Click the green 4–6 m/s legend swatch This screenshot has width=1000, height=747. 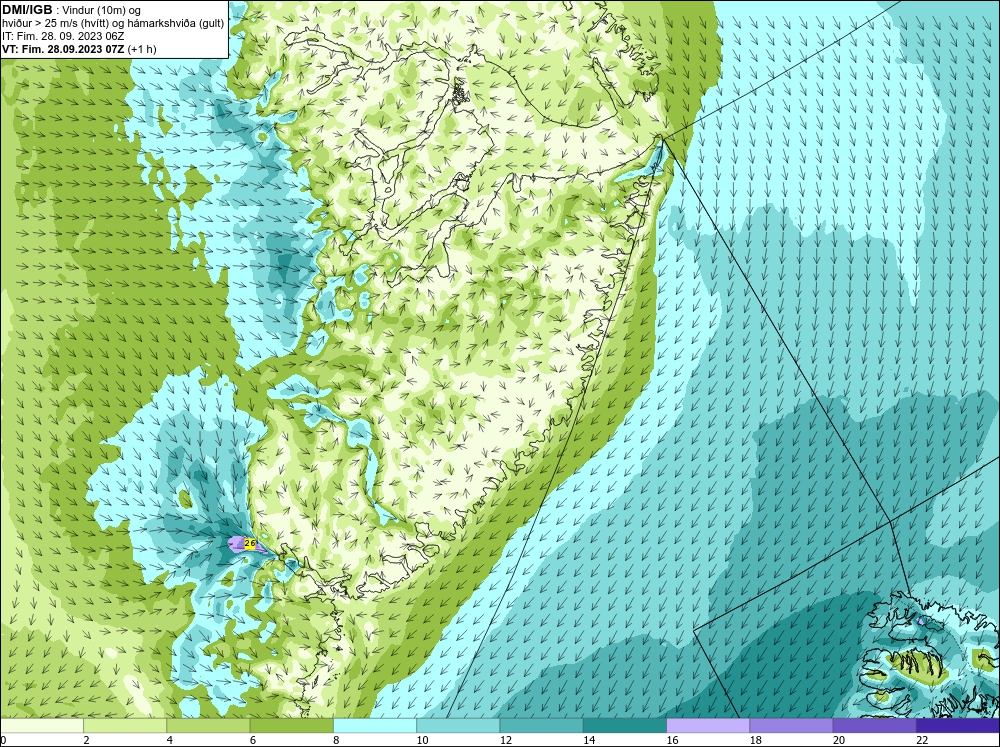pos(208,726)
